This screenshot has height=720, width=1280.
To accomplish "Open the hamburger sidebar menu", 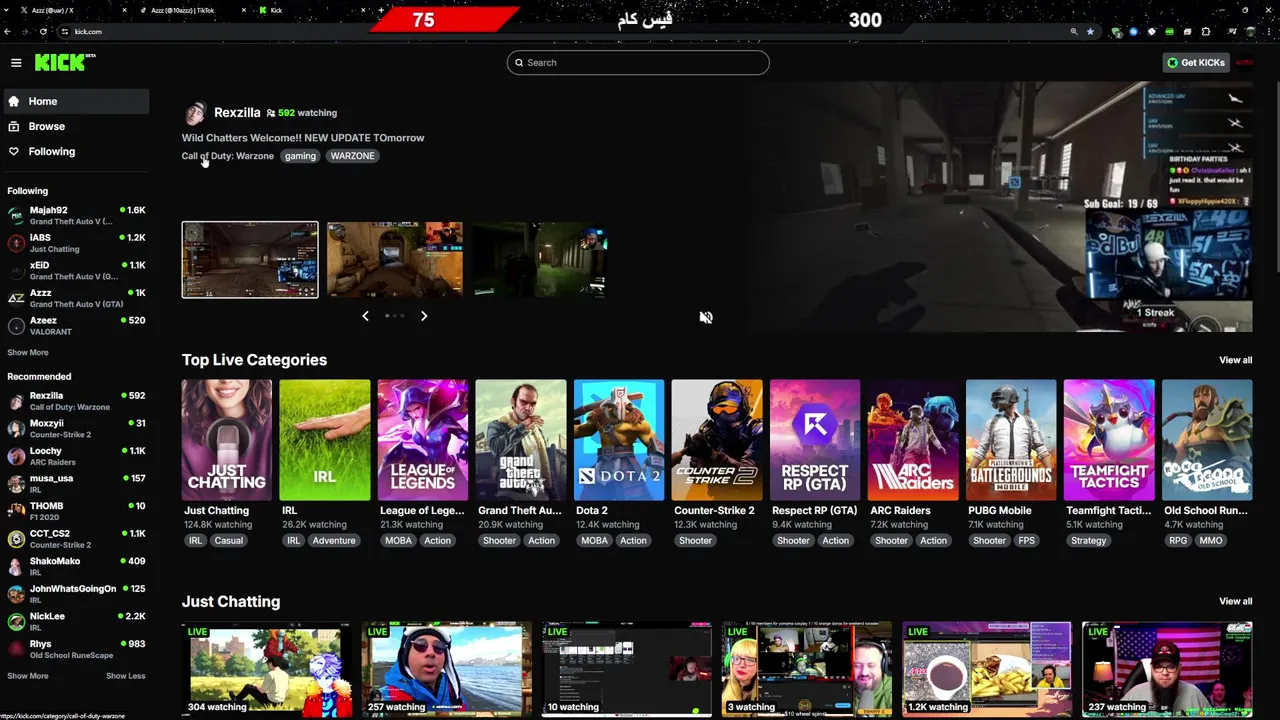I will (16, 63).
